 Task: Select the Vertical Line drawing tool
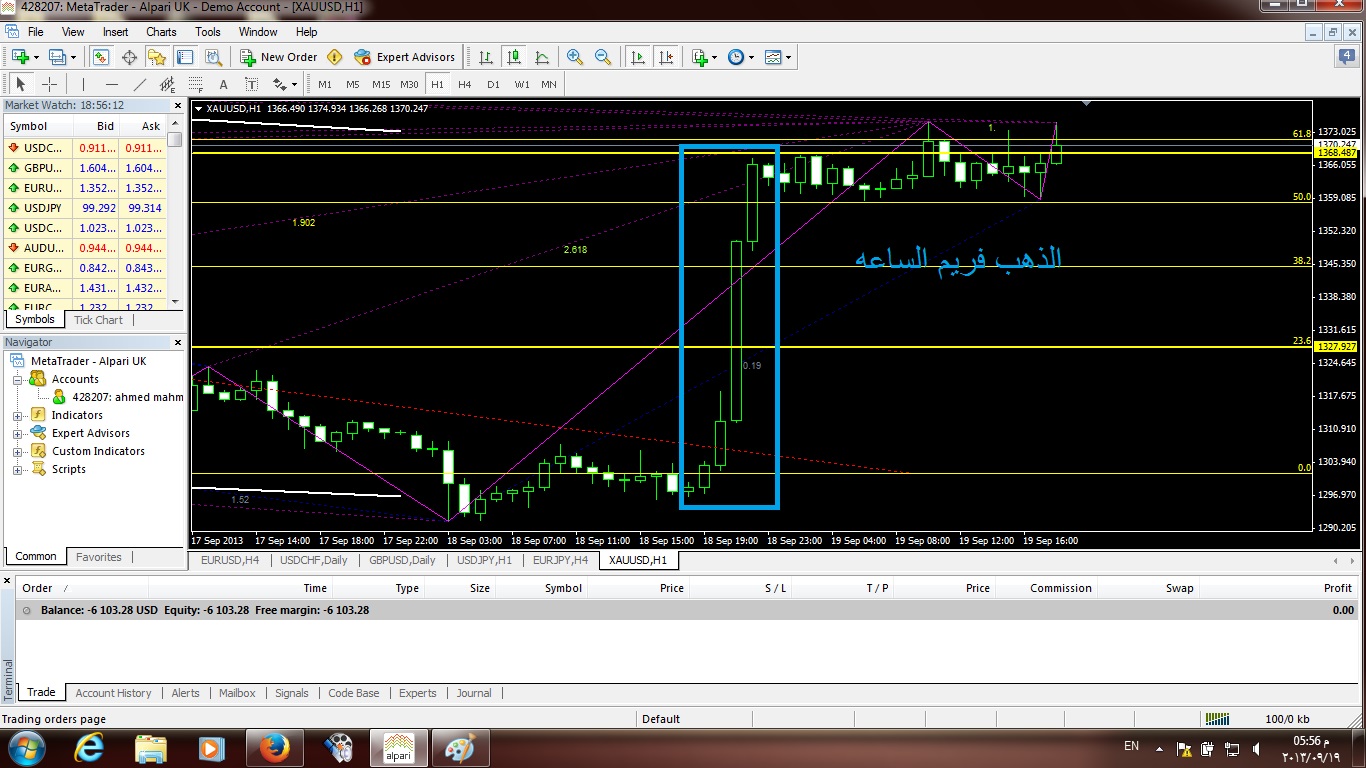point(84,84)
